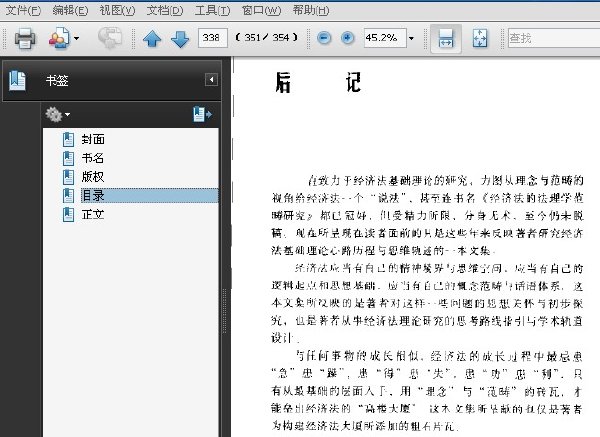The image size is (600, 437).
Task: Click the 书签 panel title text
Action: click(x=57, y=81)
